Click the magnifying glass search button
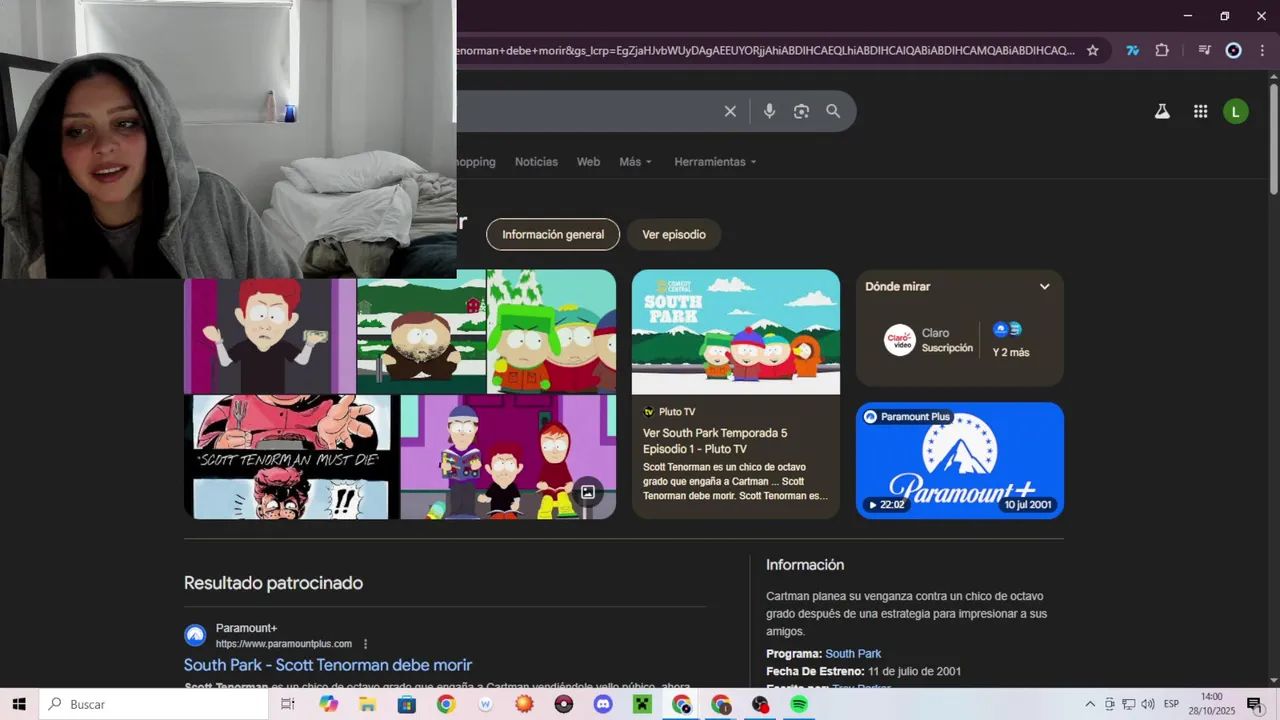 pyautogui.click(x=833, y=111)
